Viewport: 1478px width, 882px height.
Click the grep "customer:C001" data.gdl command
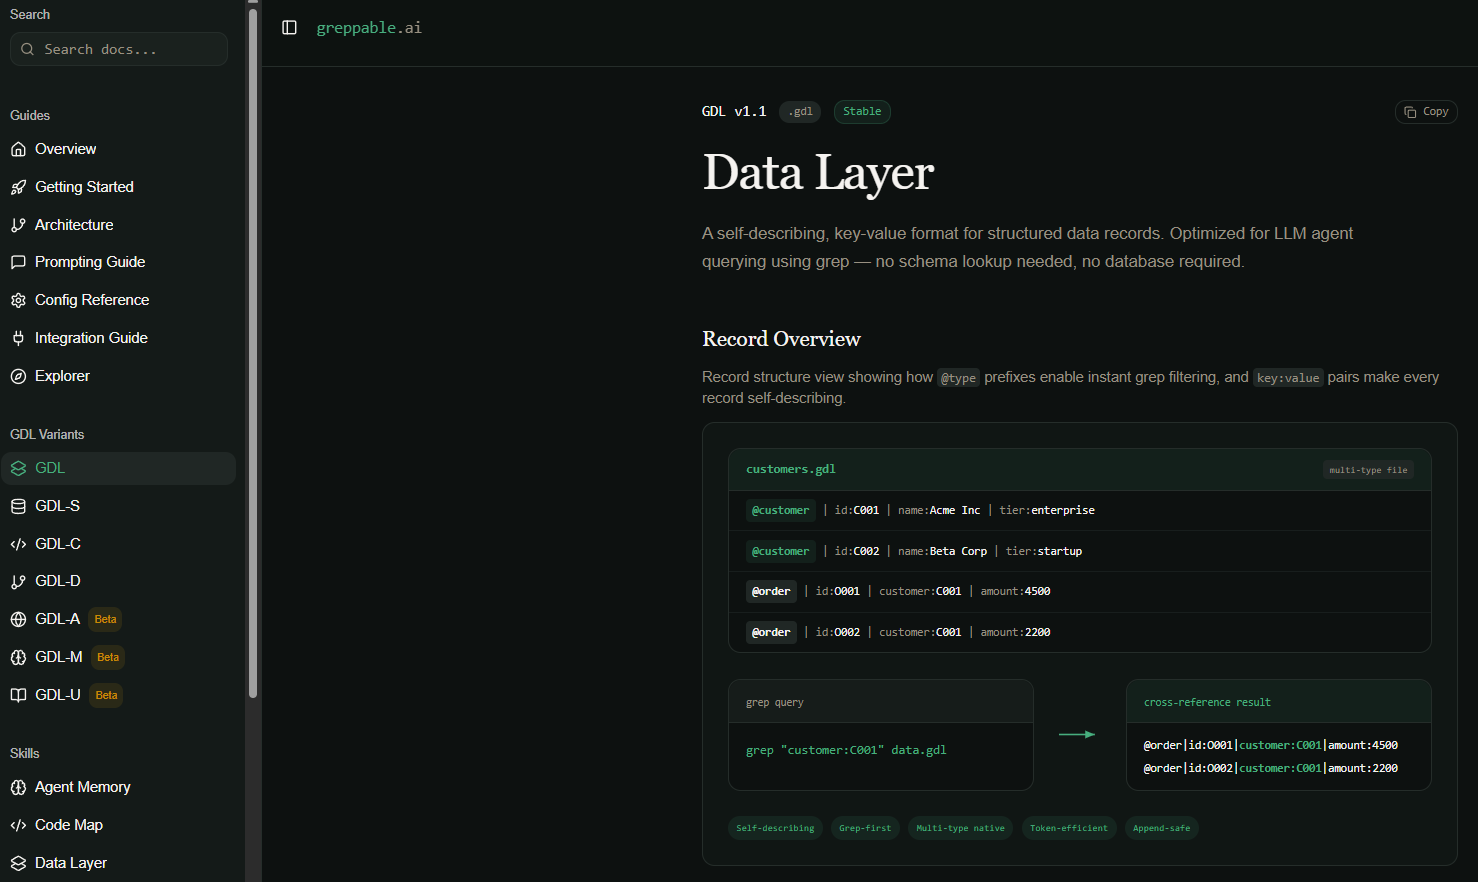(846, 750)
